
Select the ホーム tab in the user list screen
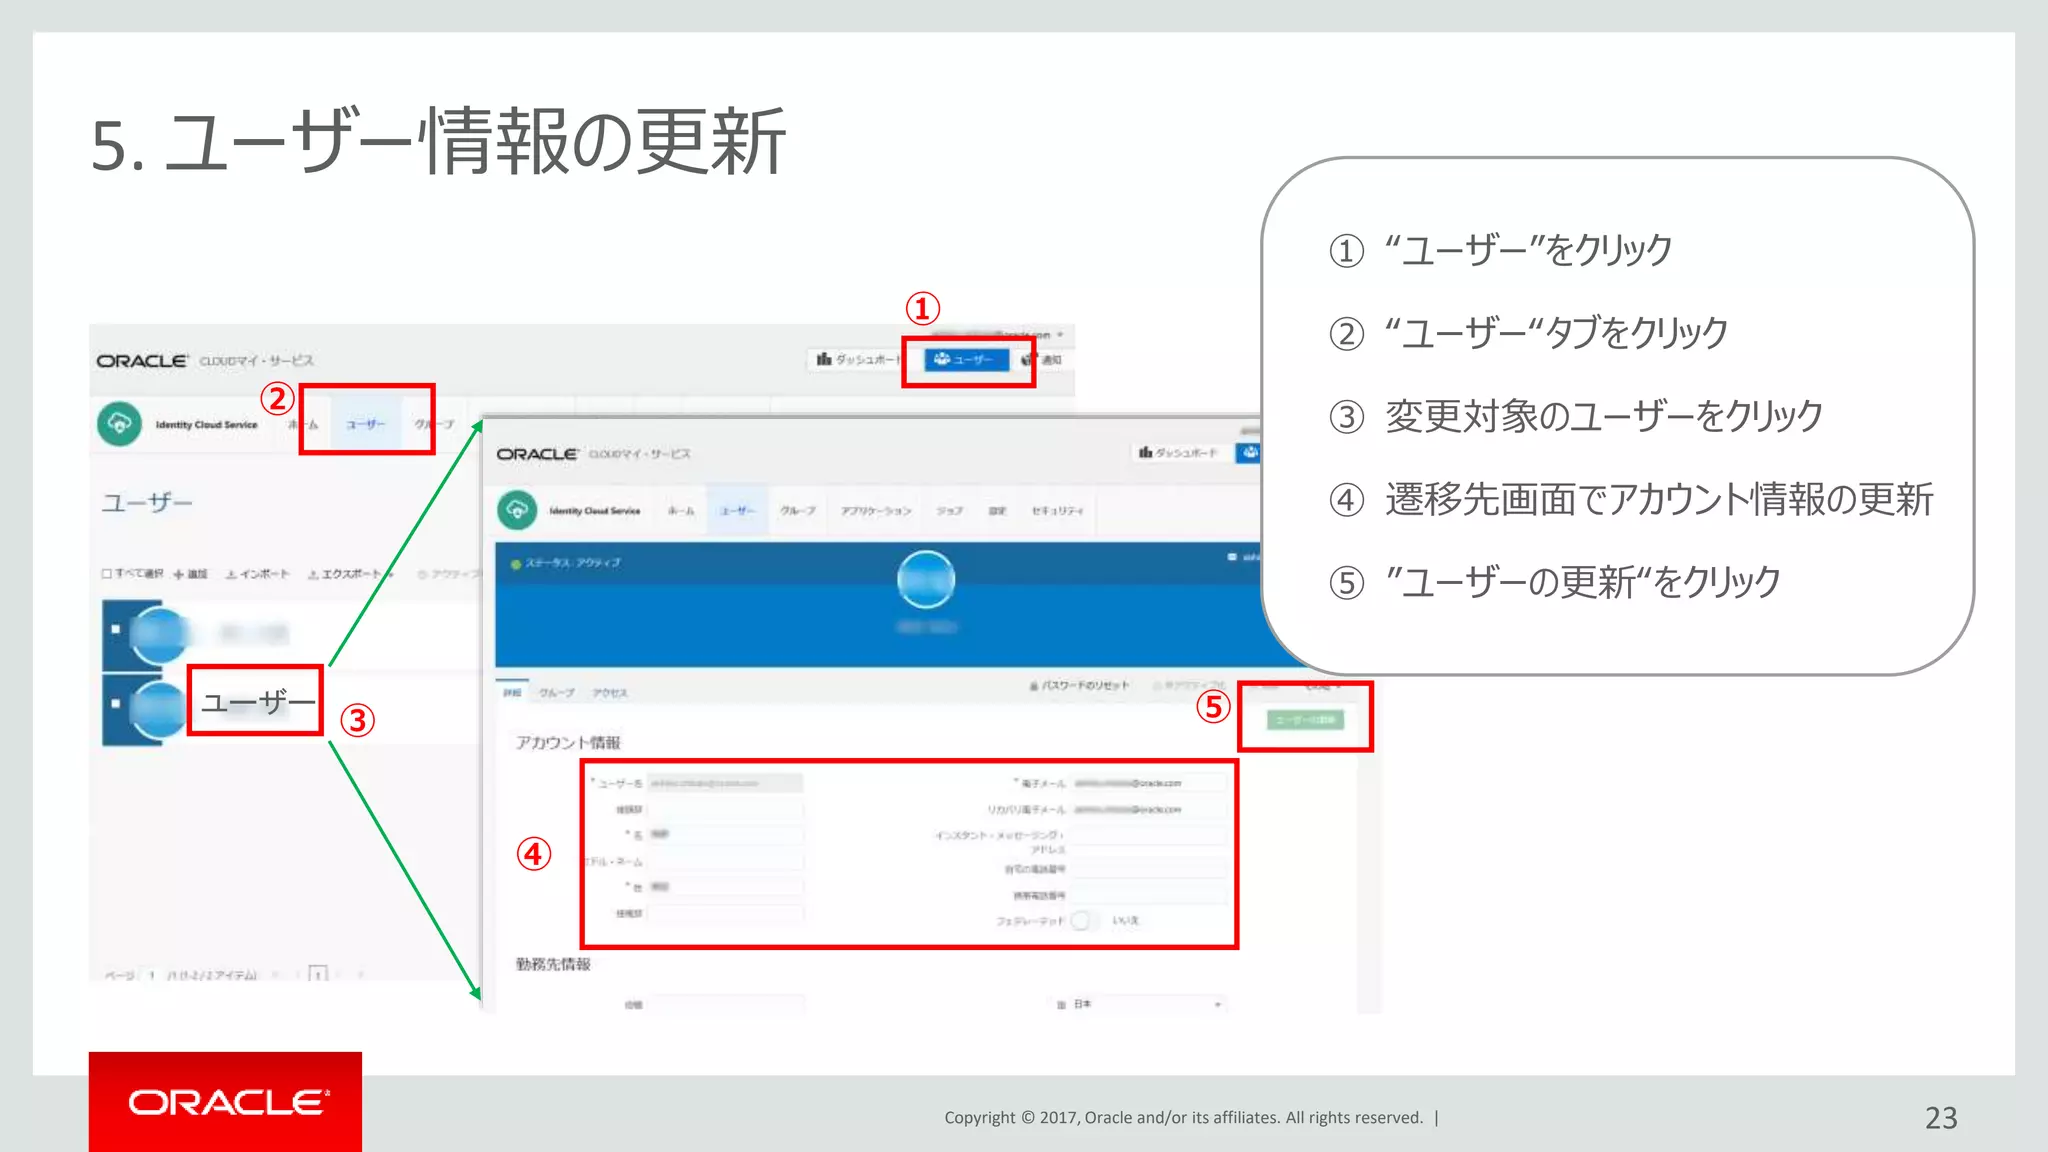click(x=303, y=424)
